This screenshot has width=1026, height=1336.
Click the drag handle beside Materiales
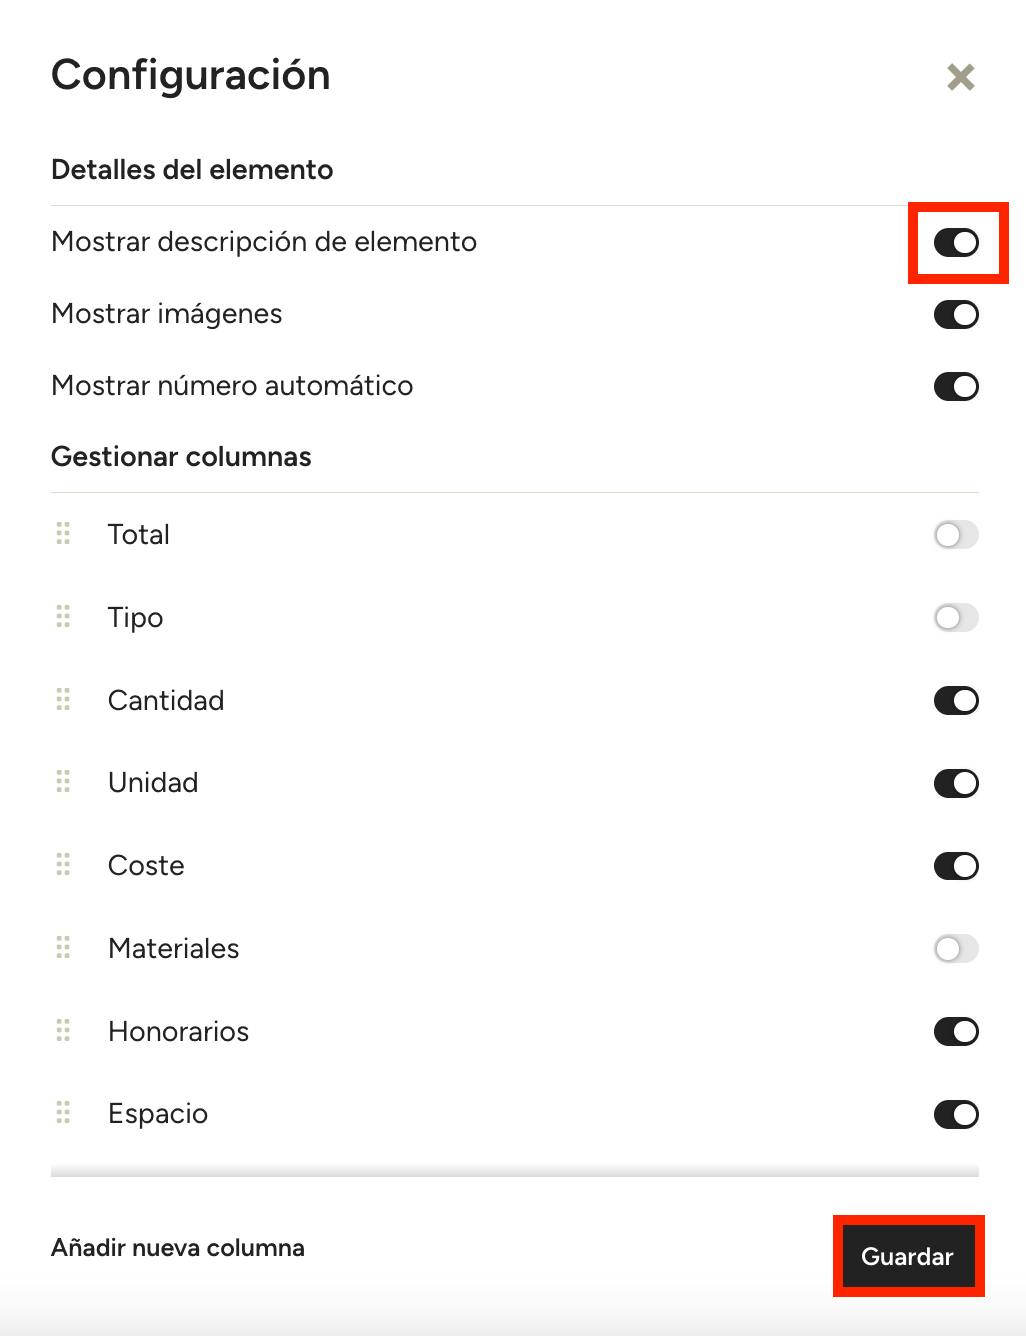tap(63, 948)
